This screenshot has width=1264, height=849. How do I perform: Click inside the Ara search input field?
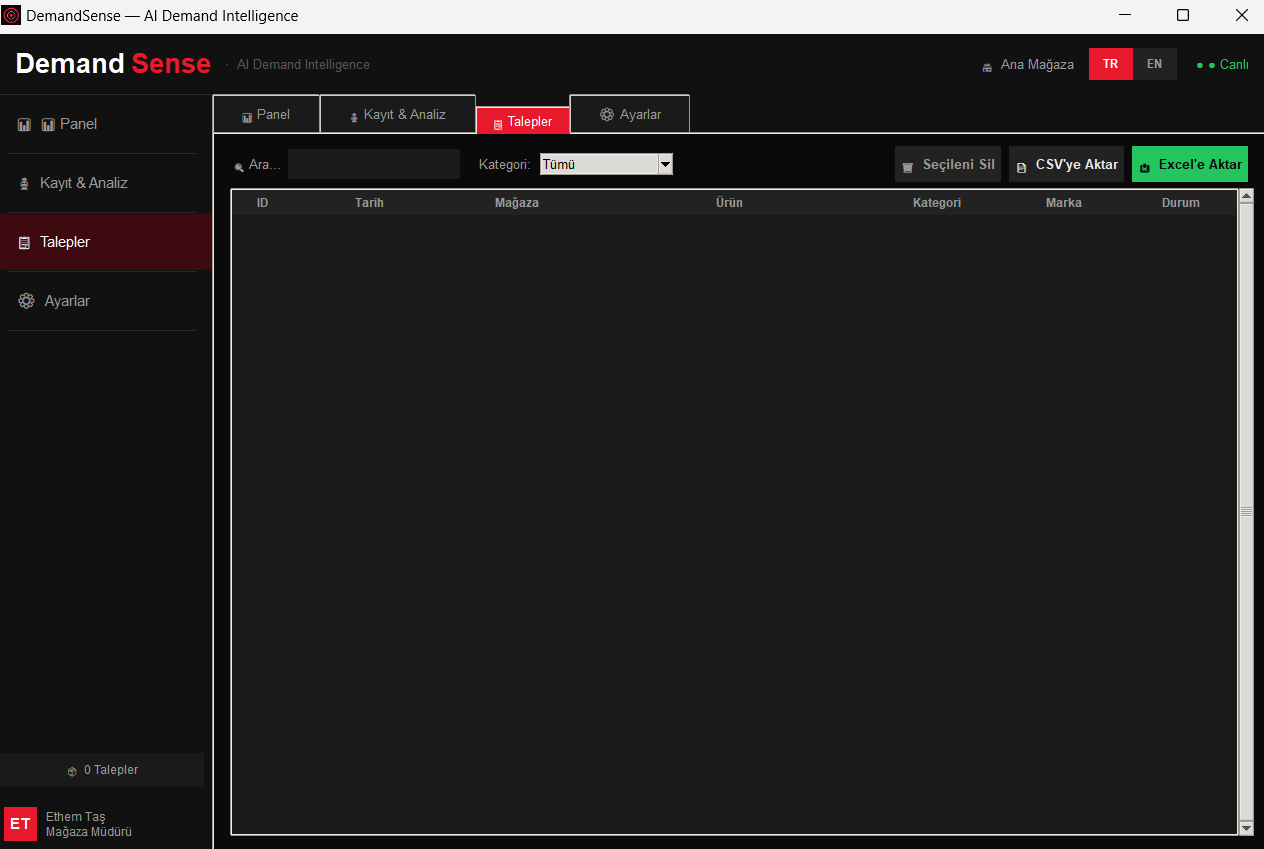(x=373, y=164)
